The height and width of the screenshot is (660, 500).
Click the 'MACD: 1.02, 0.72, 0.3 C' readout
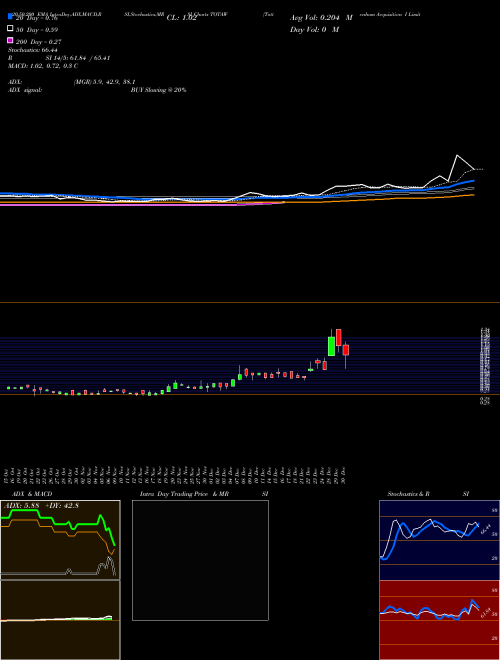[x=43, y=66]
